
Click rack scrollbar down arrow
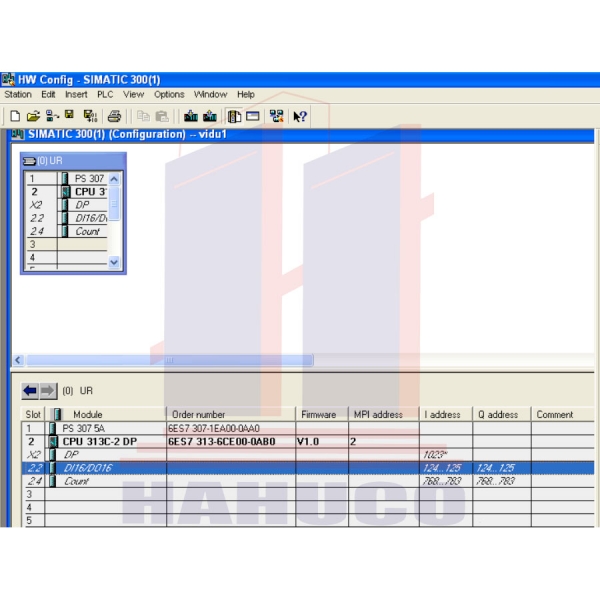[x=114, y=262]
